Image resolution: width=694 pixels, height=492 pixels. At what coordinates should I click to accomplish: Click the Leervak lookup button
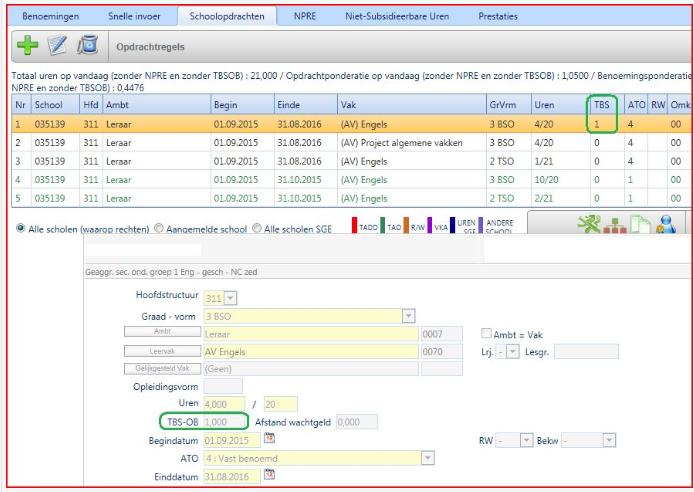(x=162, y=351)
